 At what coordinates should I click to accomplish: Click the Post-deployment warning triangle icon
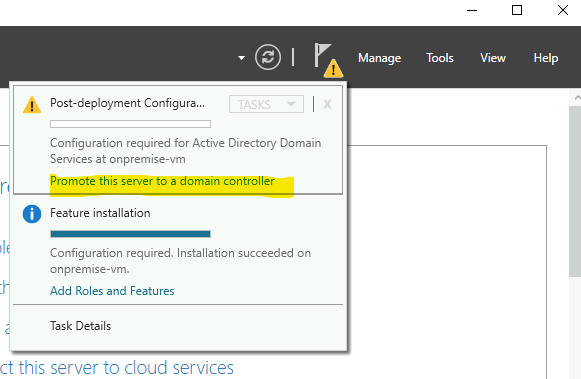coord(32,104)
